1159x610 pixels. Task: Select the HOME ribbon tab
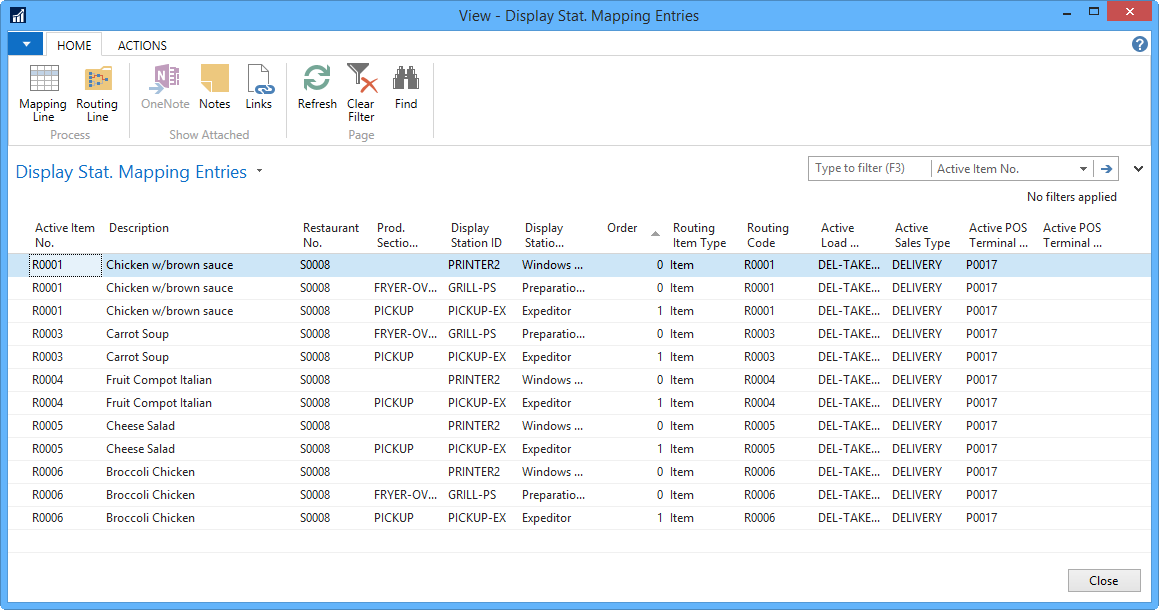[74, 45]
